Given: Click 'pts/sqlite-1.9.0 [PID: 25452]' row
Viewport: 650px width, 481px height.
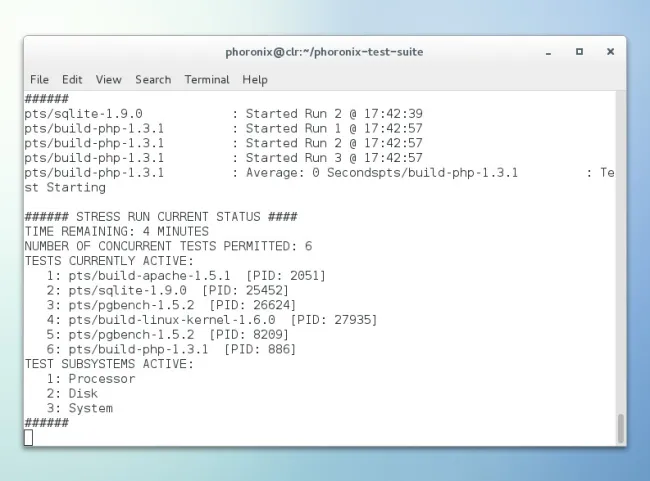Looking at the screenshot, I should coord(167,290).
